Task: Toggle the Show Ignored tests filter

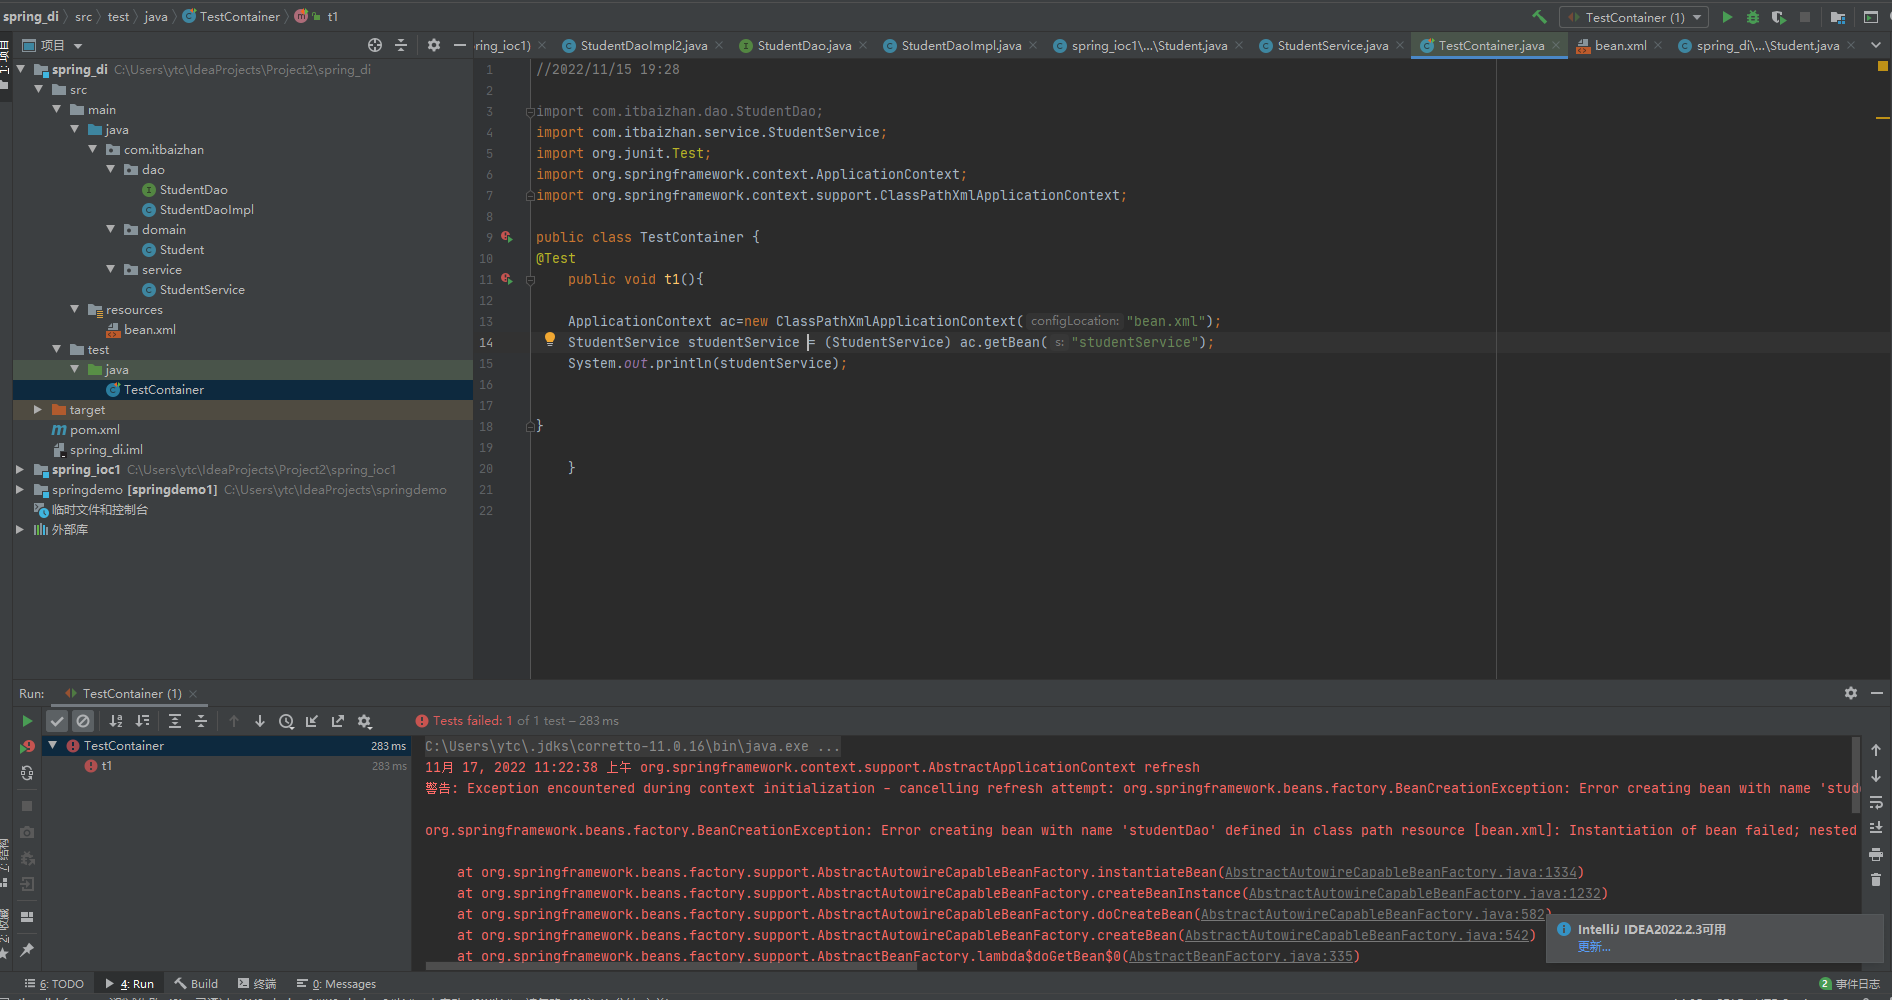Action: click(83, 721)
